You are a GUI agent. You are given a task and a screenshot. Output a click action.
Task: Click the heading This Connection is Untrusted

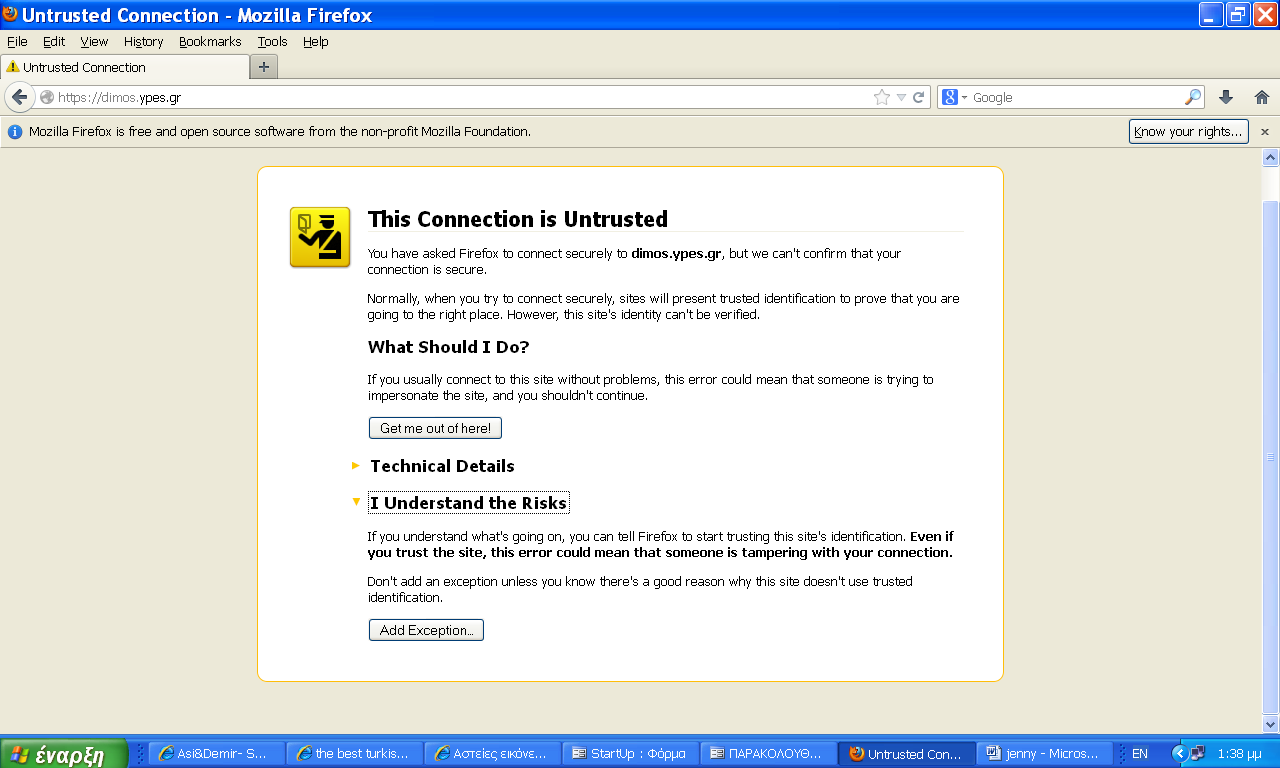coord(518,219)
